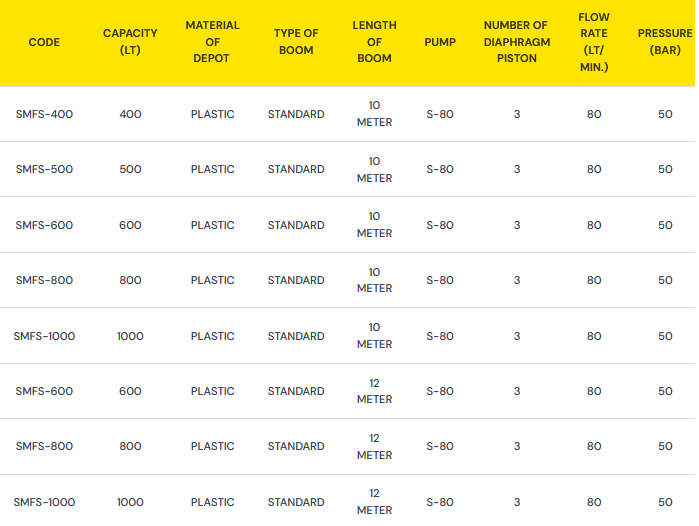Select the LENGTH OF BOOM header
This screenshot has height=526, width=699.
pos(374,42)
